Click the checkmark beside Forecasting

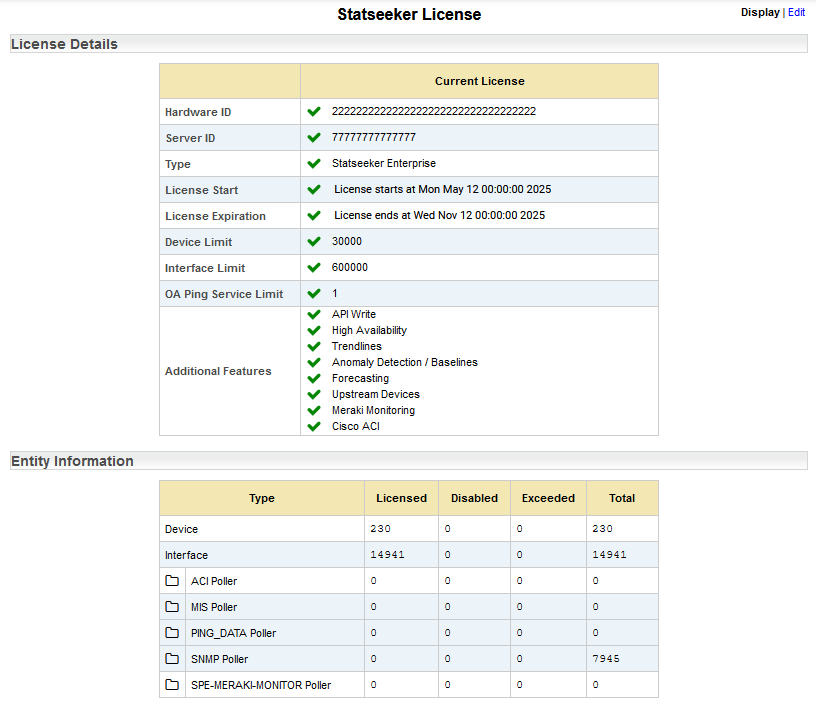click(314, 378)
